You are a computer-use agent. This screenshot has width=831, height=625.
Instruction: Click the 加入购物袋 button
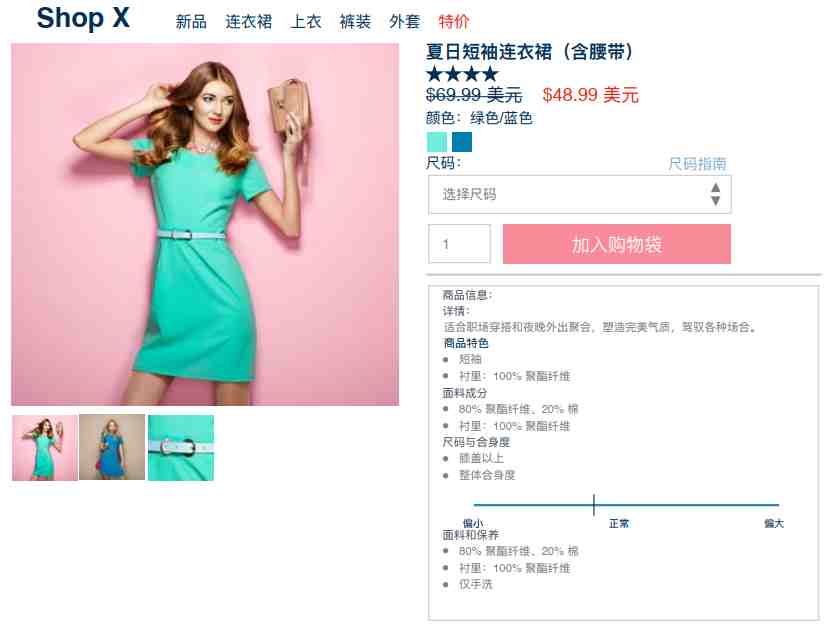pos(617,244)
